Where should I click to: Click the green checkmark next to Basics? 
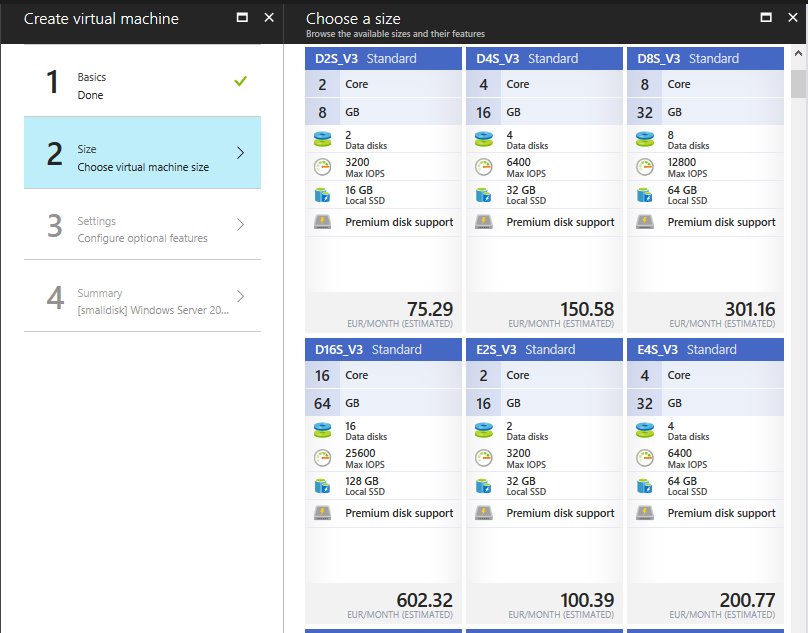point(241,81)
